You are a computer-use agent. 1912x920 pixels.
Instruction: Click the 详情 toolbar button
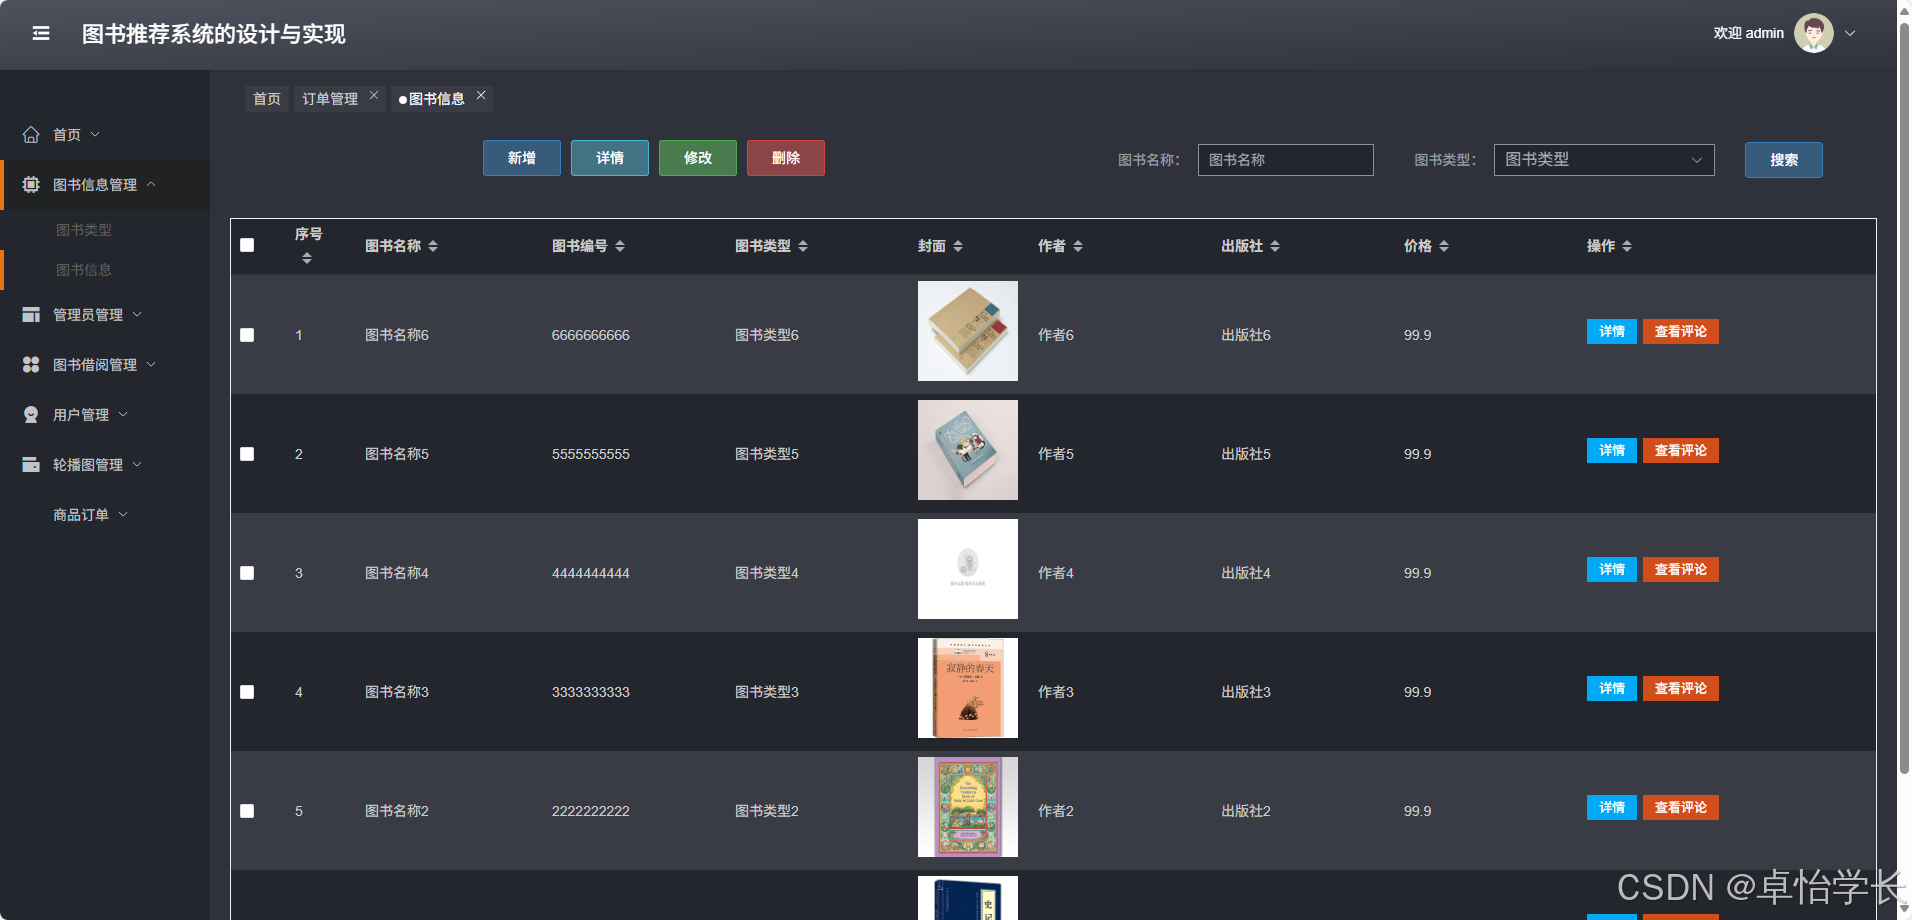tap(610, 158)
